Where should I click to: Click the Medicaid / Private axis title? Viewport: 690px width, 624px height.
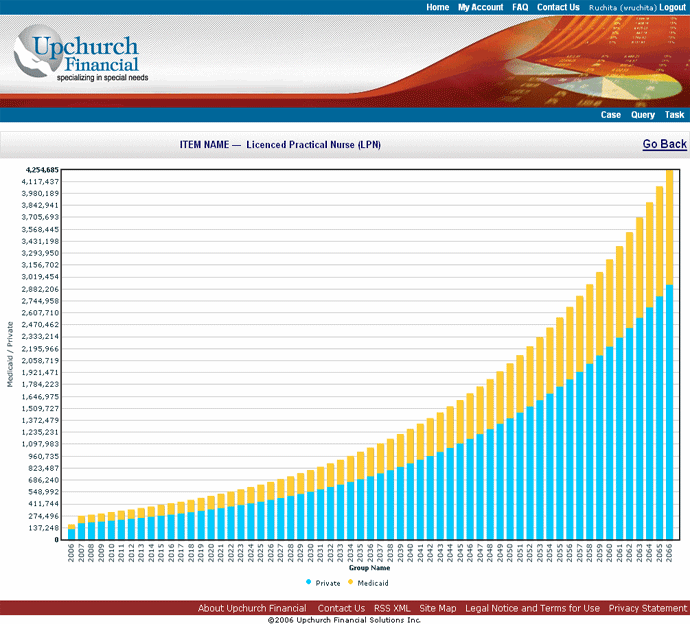[x=10, y=354]
